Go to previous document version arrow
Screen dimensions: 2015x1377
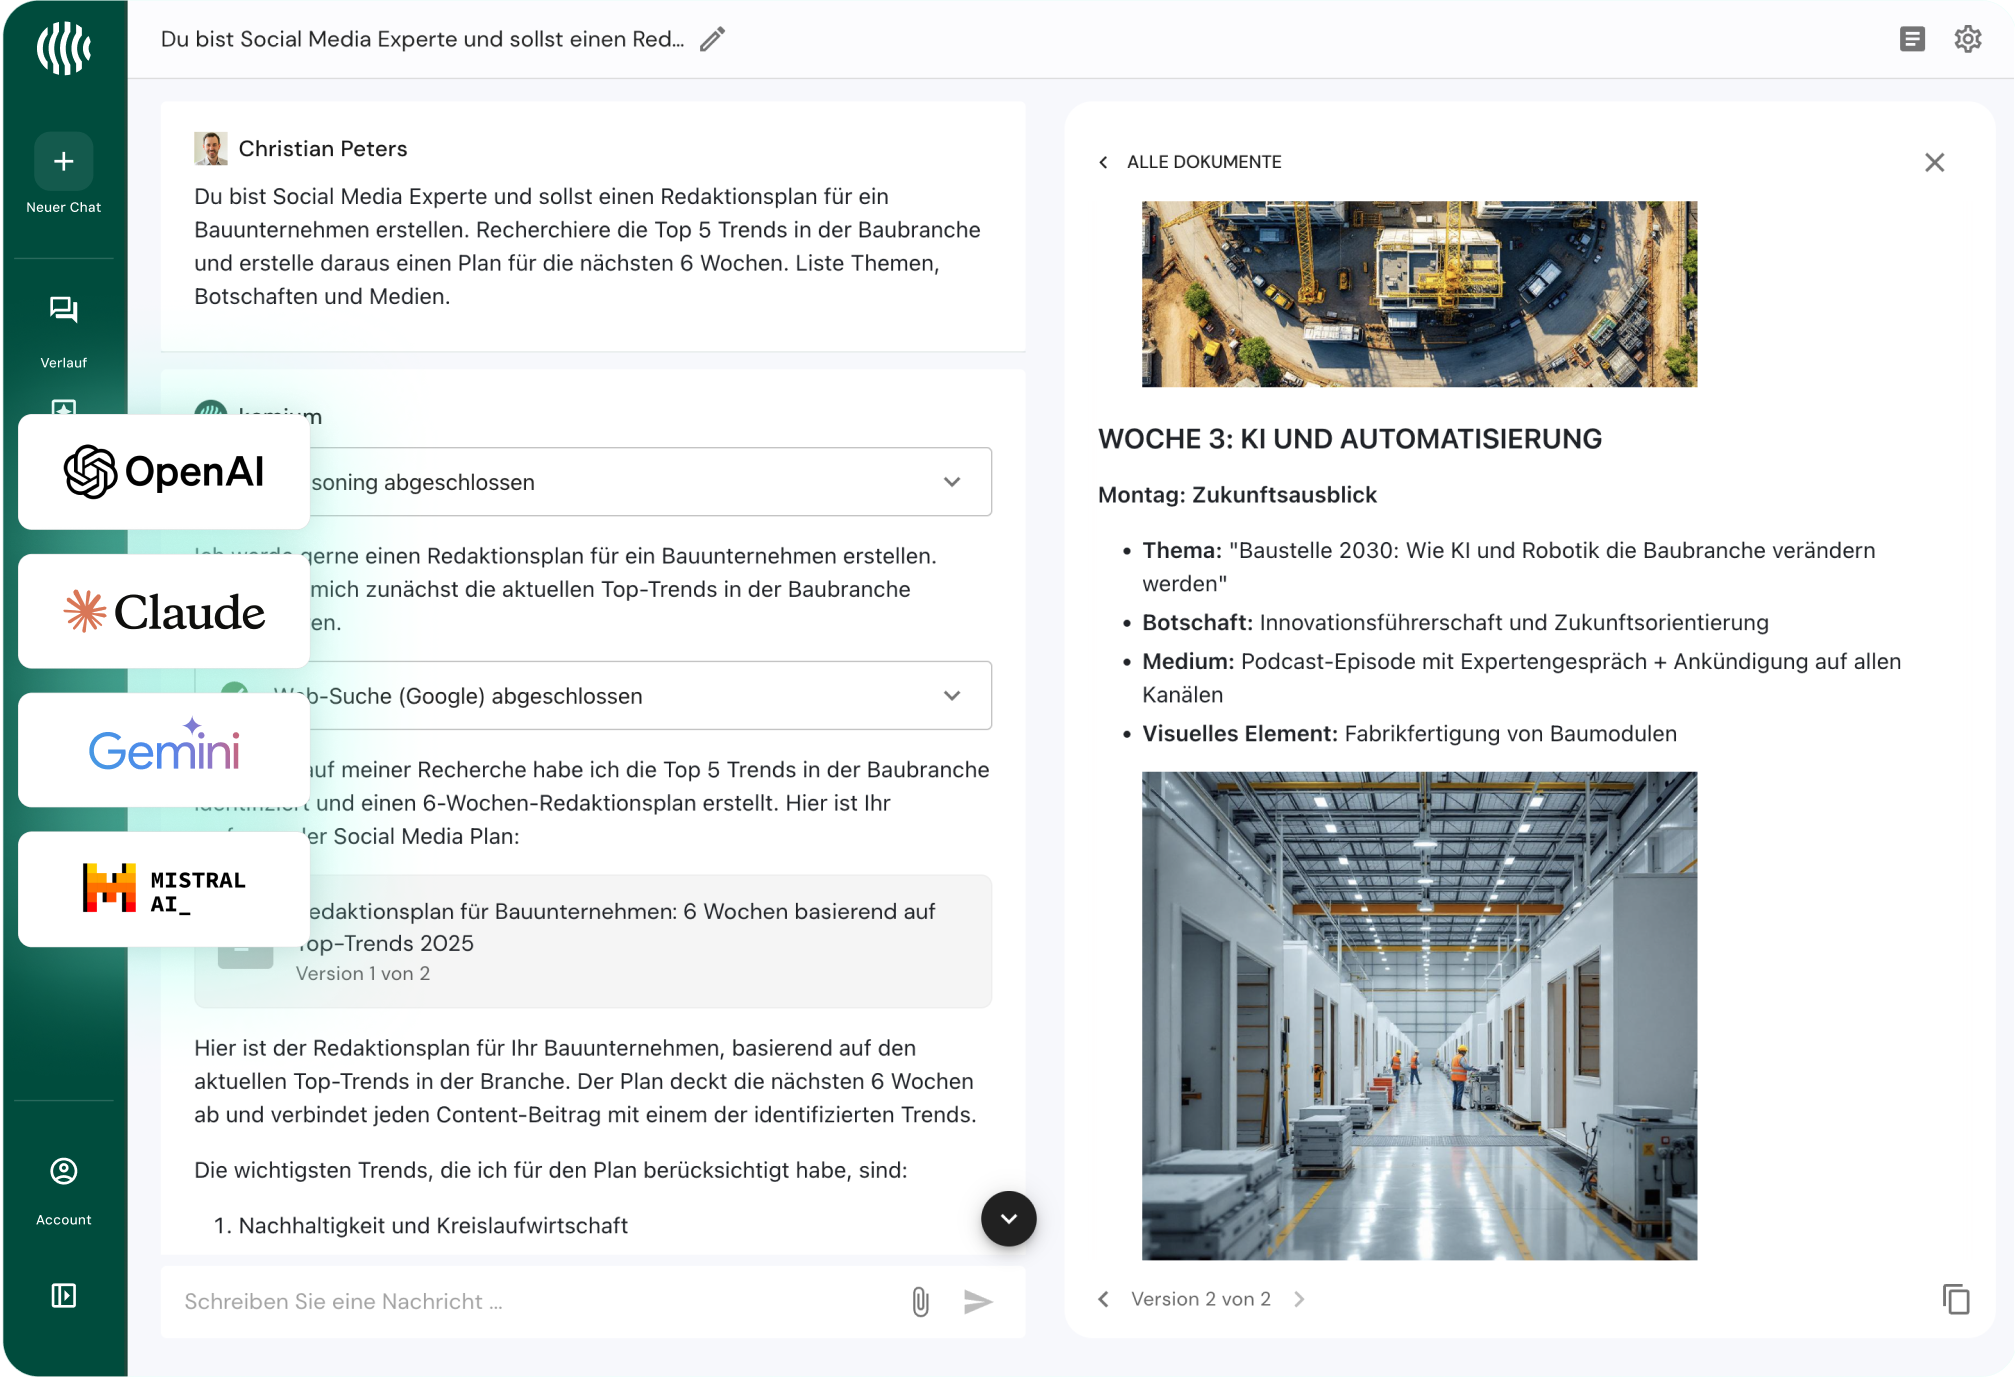pyautogui.click(x=1103, y=1299)
